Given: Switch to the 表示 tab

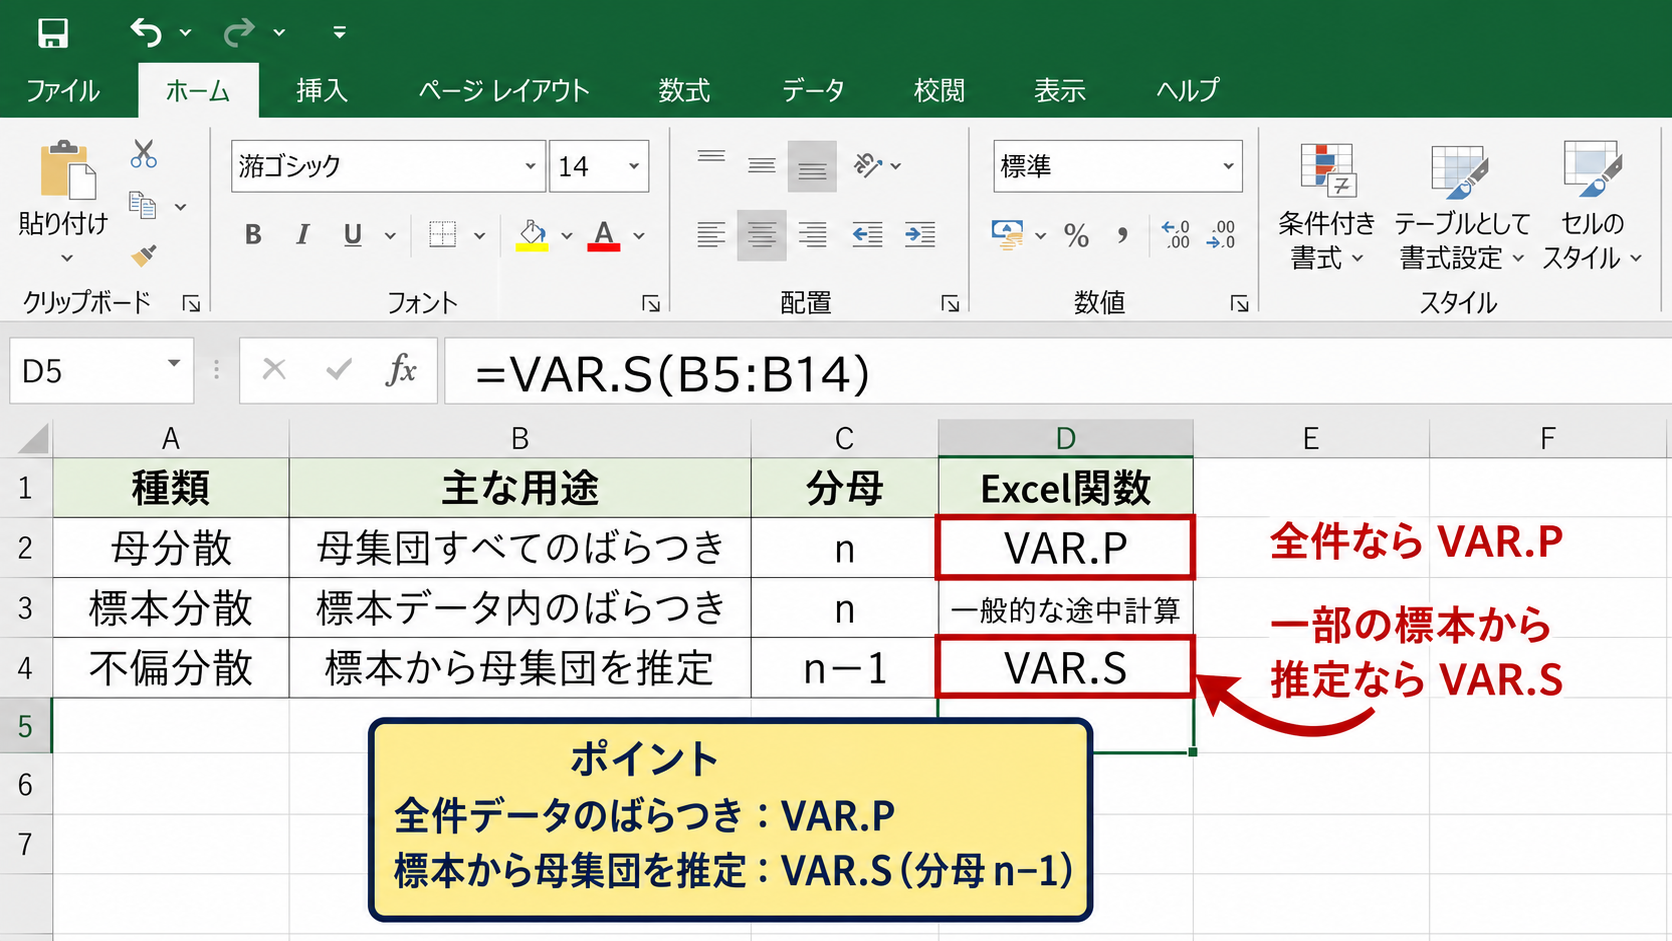Looking at the screenshot, I should 1059,91.
